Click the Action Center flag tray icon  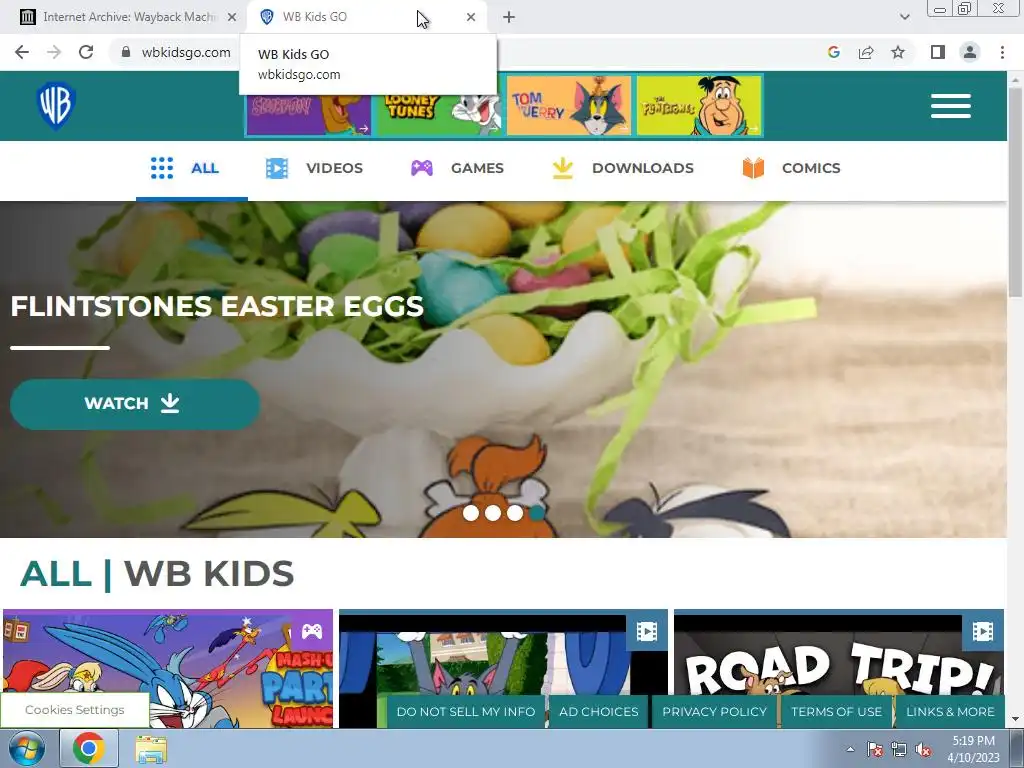click(875, 749)
